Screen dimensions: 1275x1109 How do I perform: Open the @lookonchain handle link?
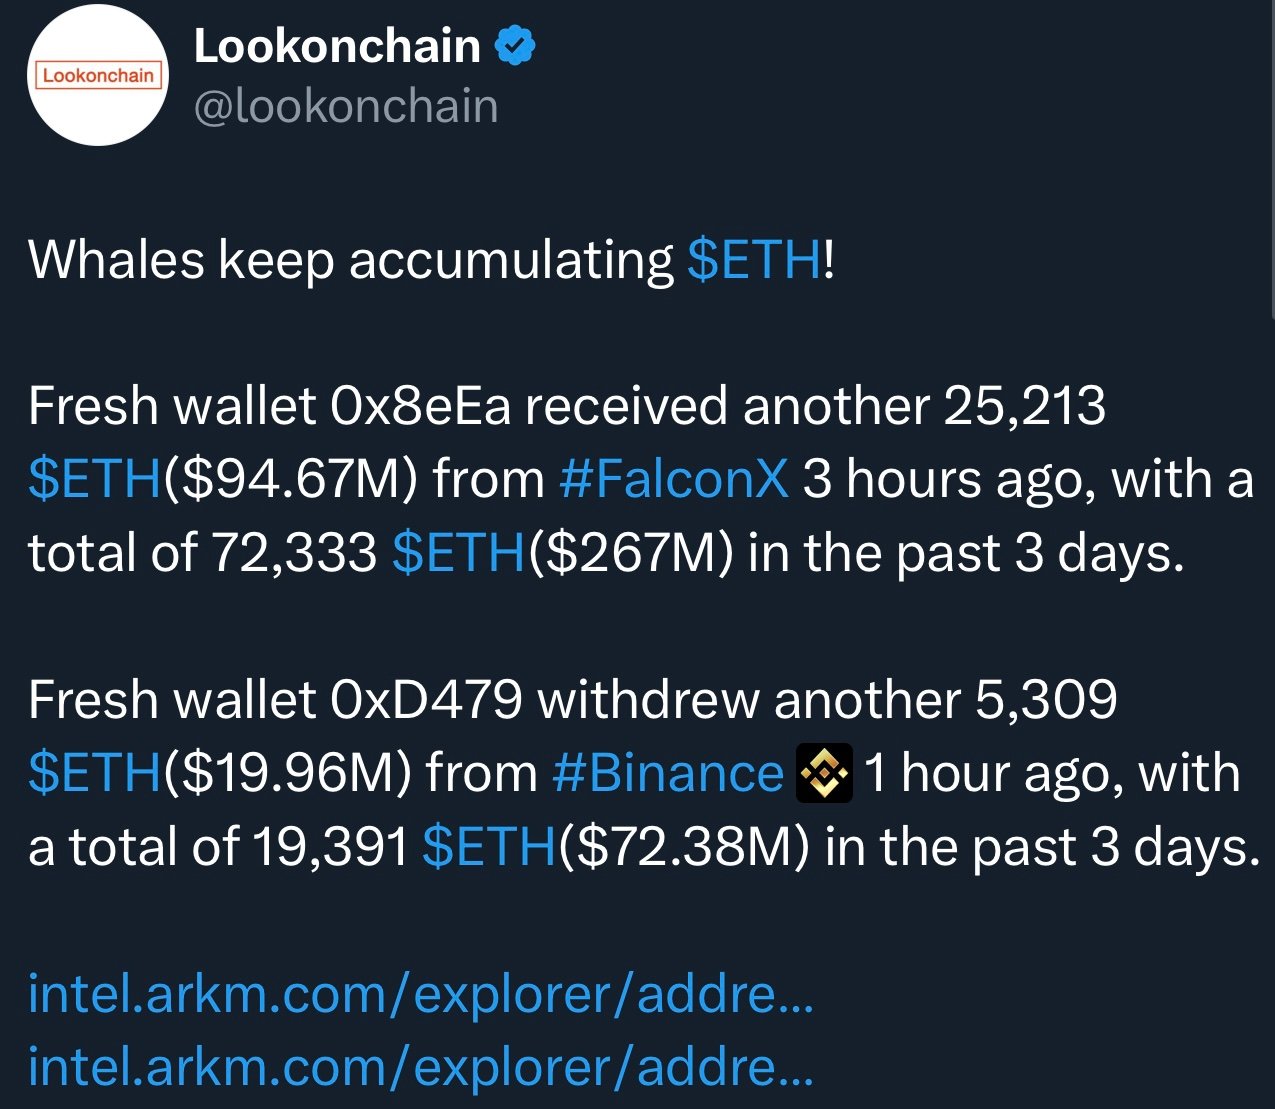345,106
